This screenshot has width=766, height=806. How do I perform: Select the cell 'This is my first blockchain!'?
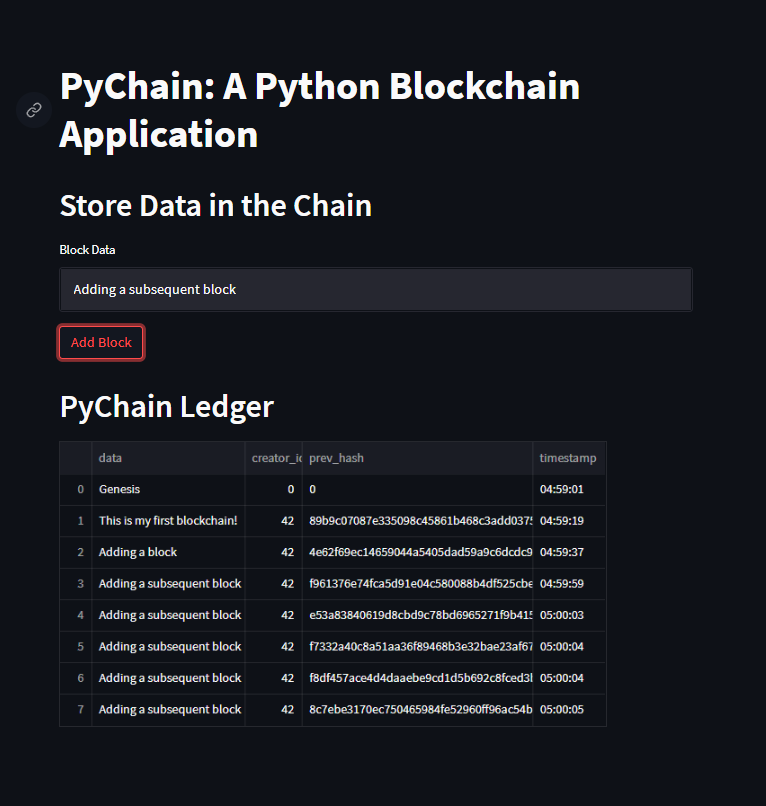coord(167,520)
